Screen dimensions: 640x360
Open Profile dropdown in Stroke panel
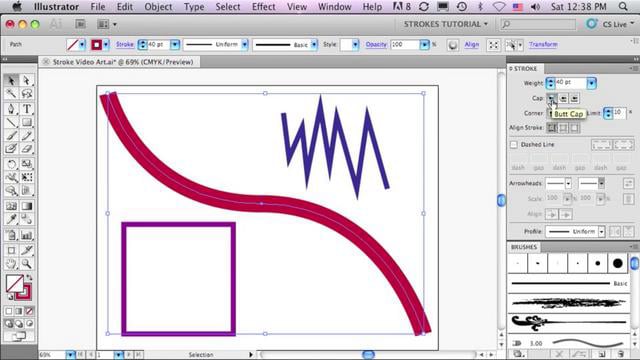click(601, 231)
